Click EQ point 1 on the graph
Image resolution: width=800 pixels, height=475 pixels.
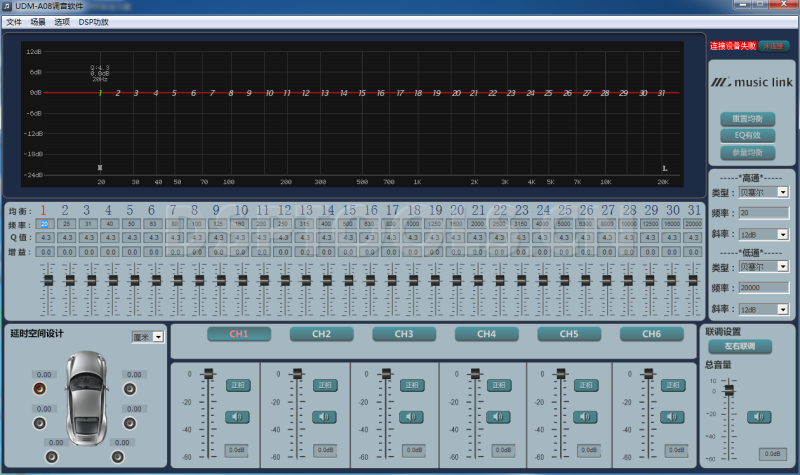pyautogui.click(x=101, y=93)
